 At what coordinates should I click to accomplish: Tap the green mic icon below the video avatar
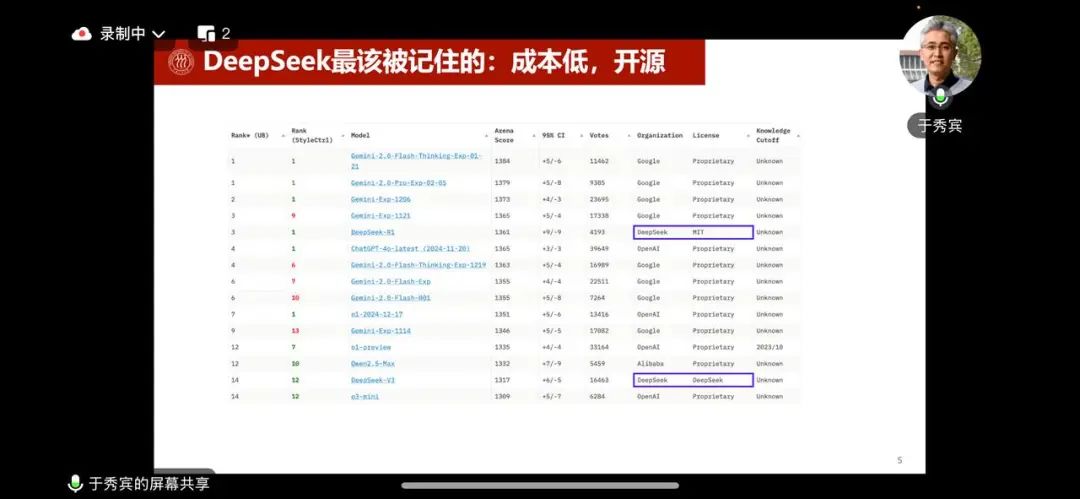point(940,97)
